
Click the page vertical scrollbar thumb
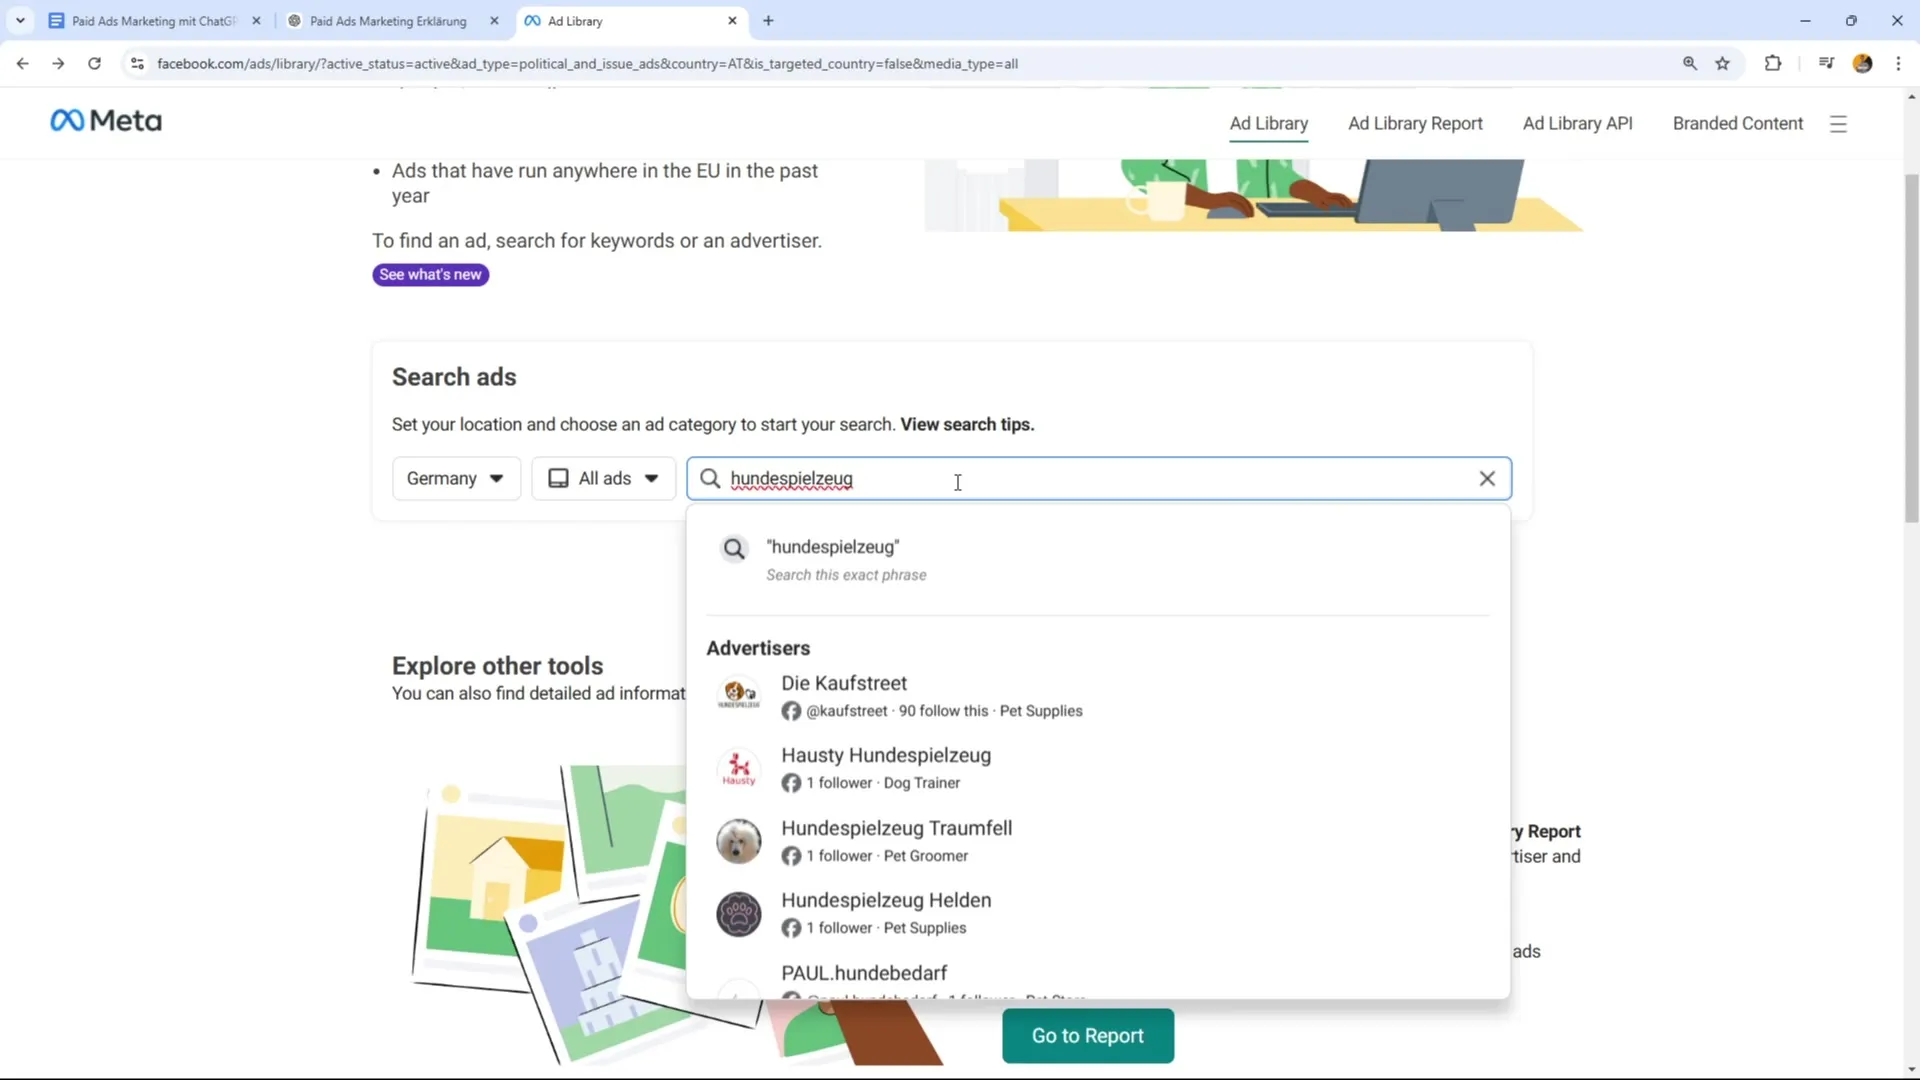(1911, 348)
